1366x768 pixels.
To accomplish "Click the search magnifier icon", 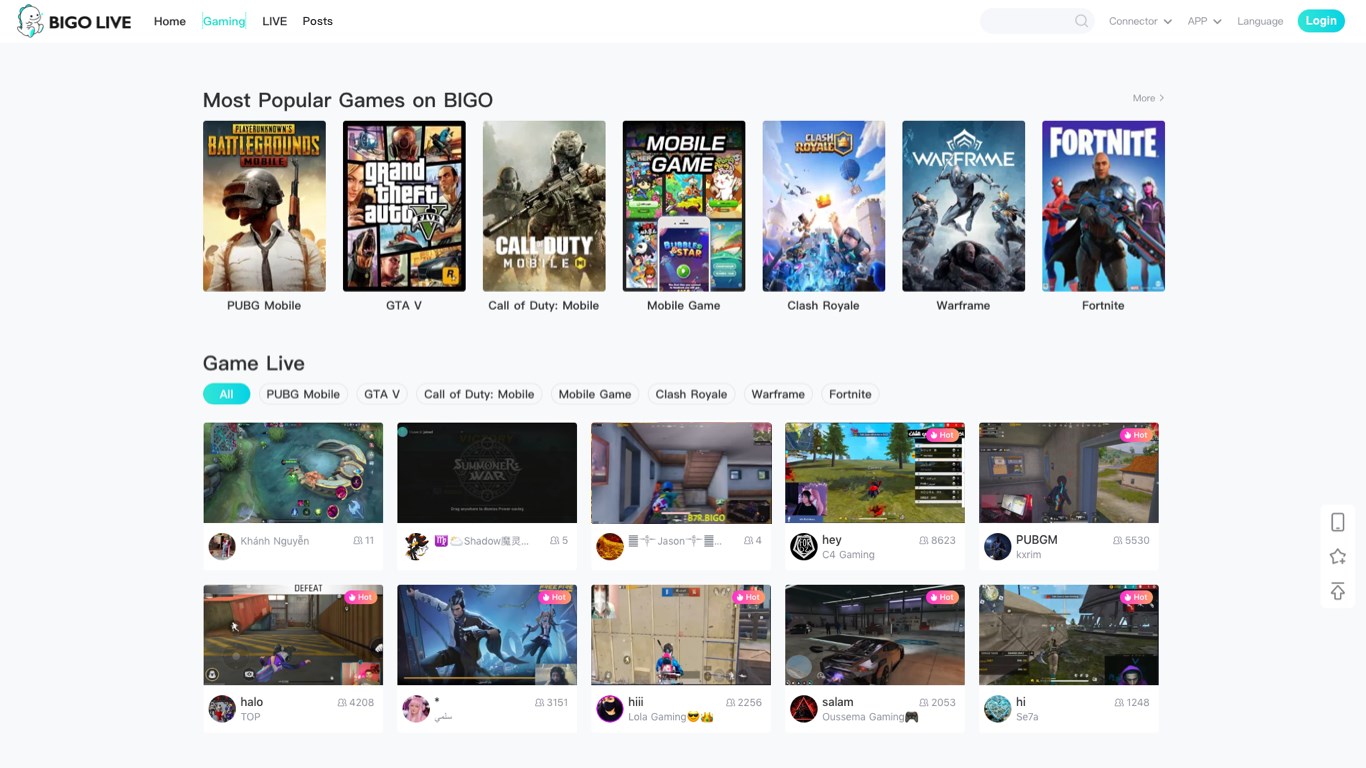I will coord(1081,20).
